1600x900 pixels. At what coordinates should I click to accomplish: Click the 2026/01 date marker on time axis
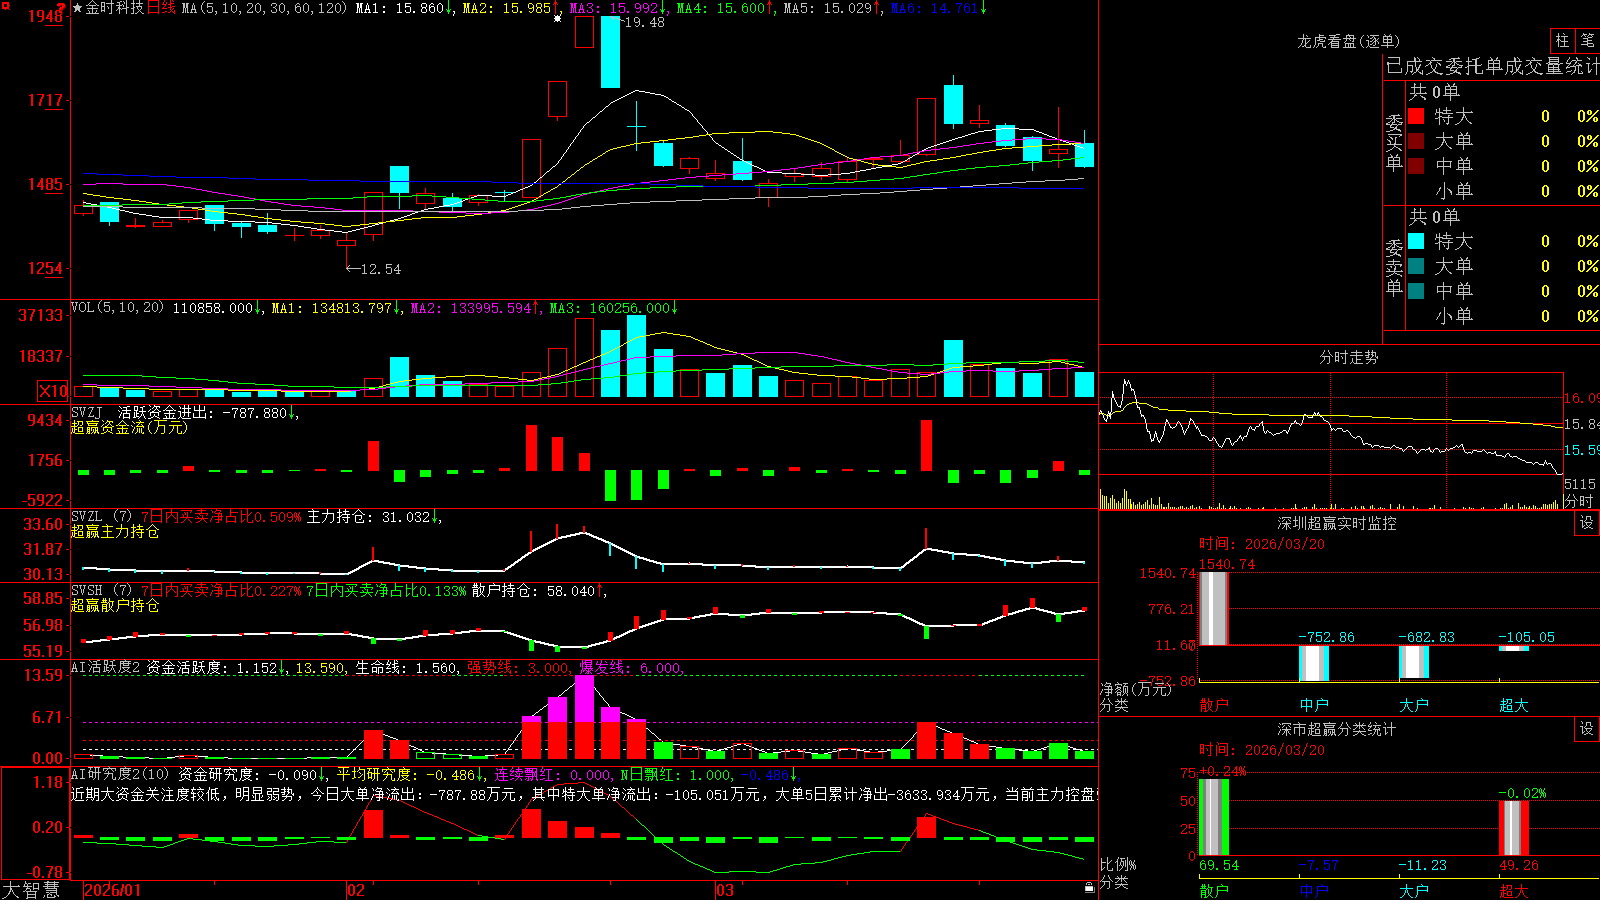coord(113,890)
